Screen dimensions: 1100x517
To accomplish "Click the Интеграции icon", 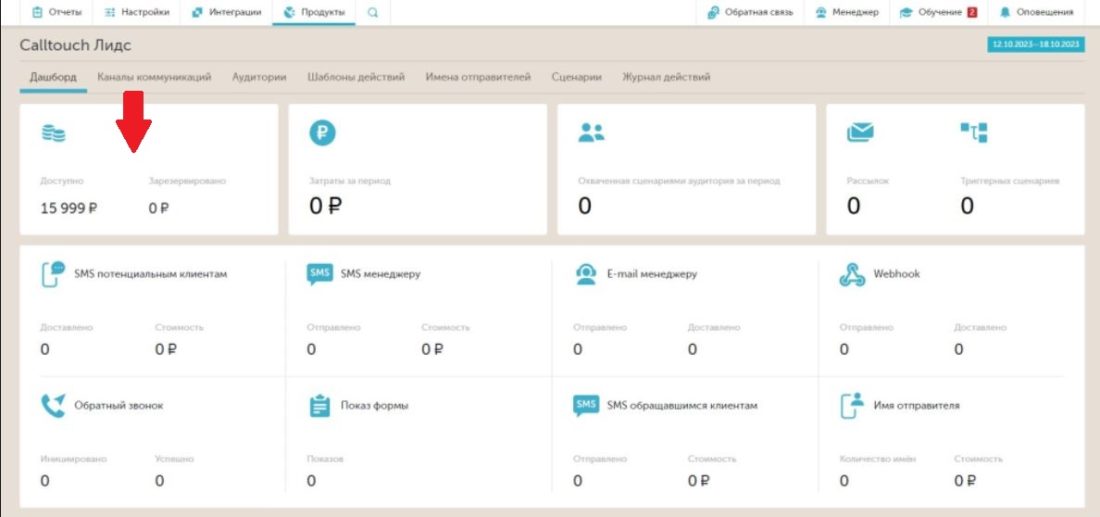I will click(x=197, y=12).
